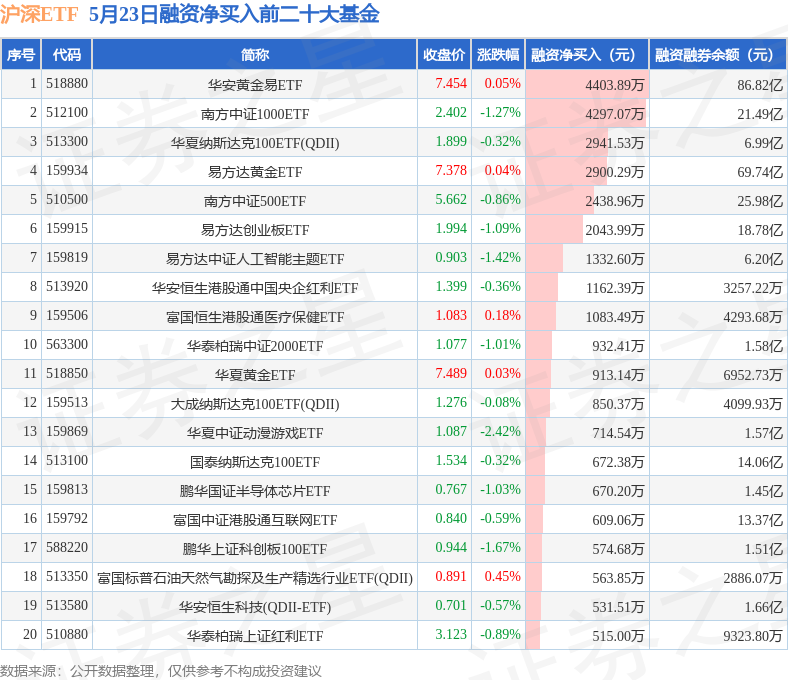The image size is (788, 680).
Task: Select 富国标普石油天然气 ETF(QDII) name cell
Action: pyautogui.click(x=255, y=578)
